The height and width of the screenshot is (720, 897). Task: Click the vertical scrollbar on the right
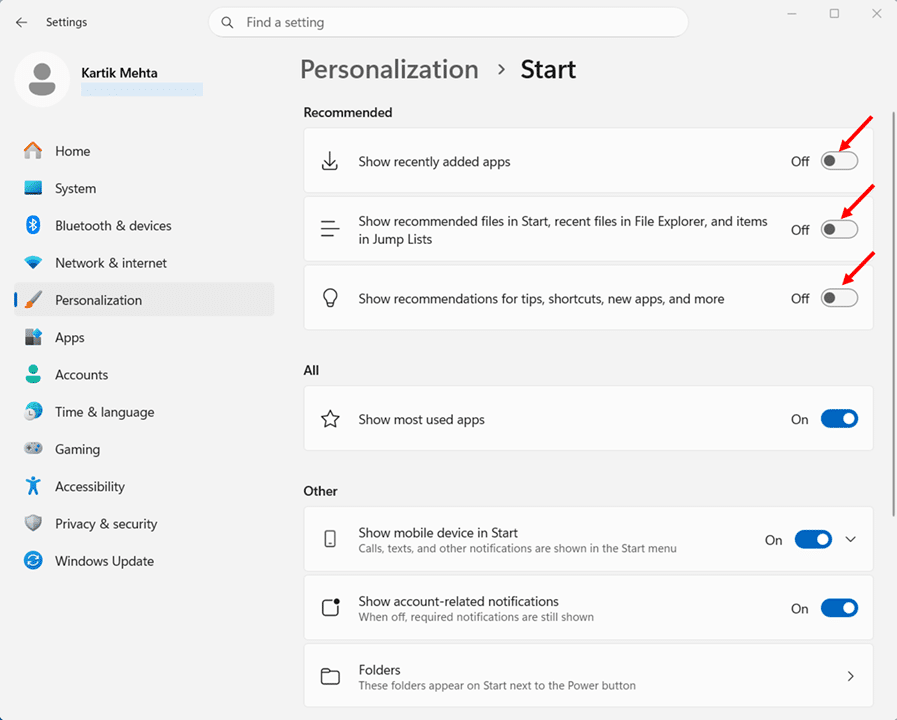pyautogui.click(x=891, y=300)
